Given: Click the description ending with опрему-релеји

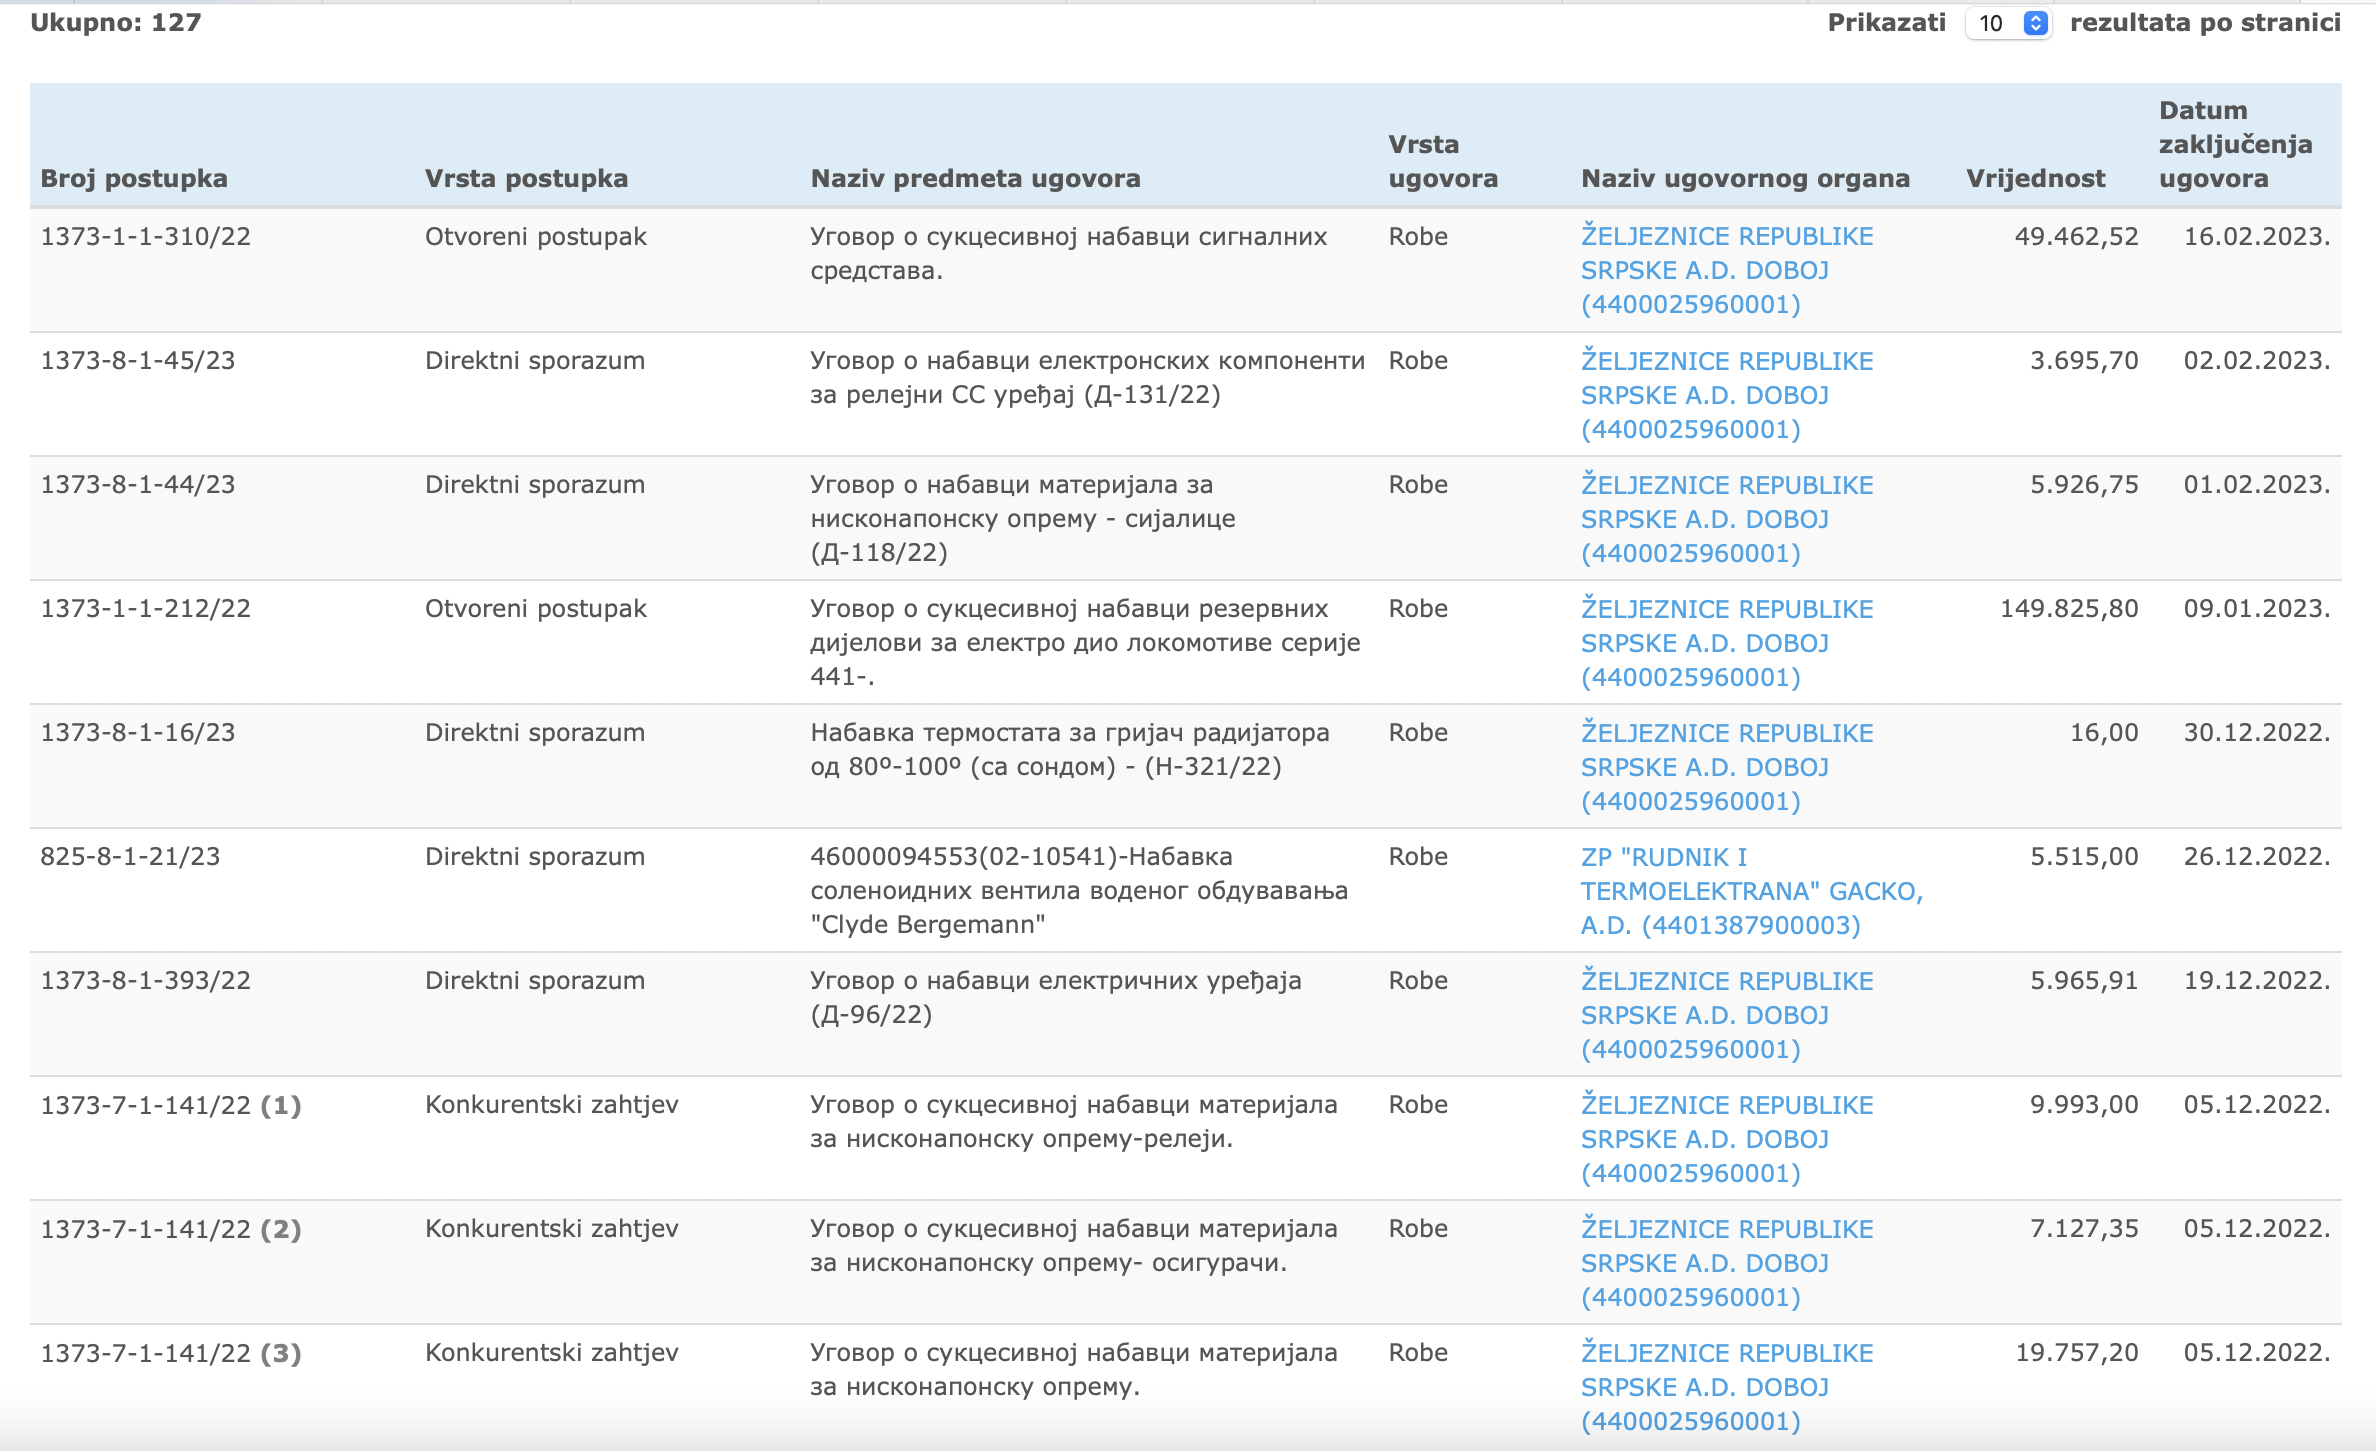Looking at the screenshot, I should (1073, 1121).
